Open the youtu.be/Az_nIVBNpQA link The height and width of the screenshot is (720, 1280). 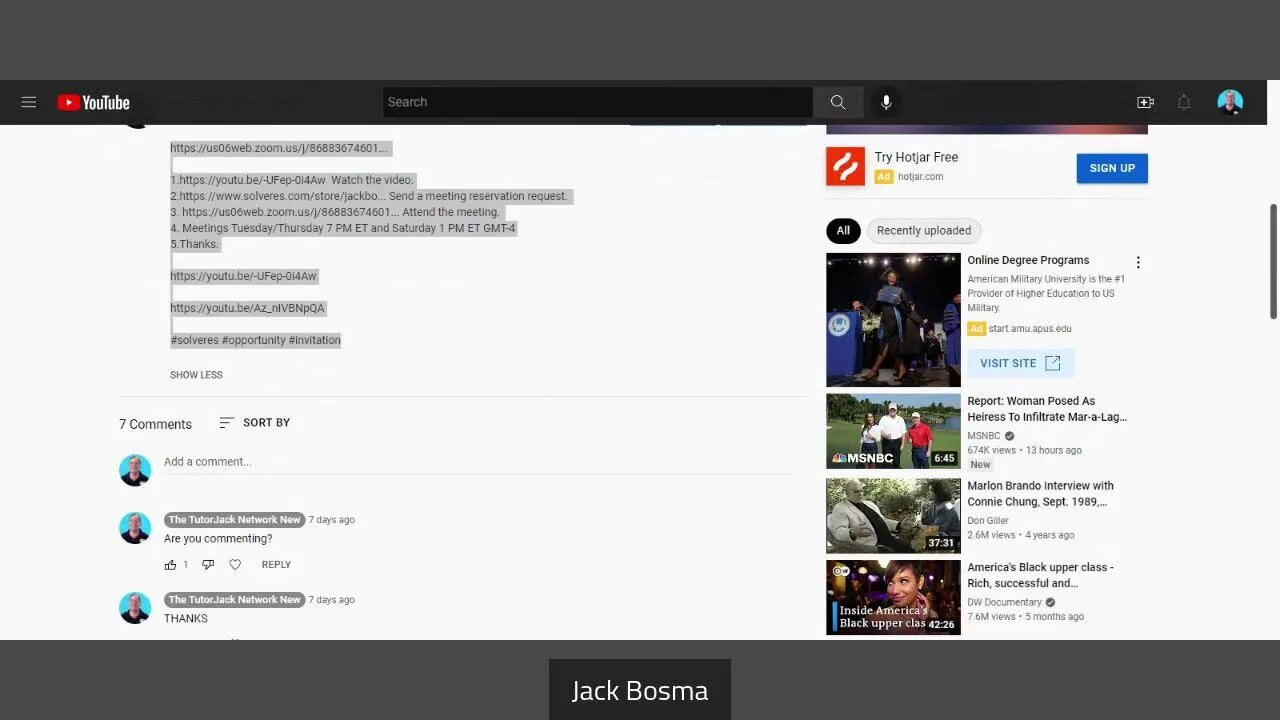(247, 308)
